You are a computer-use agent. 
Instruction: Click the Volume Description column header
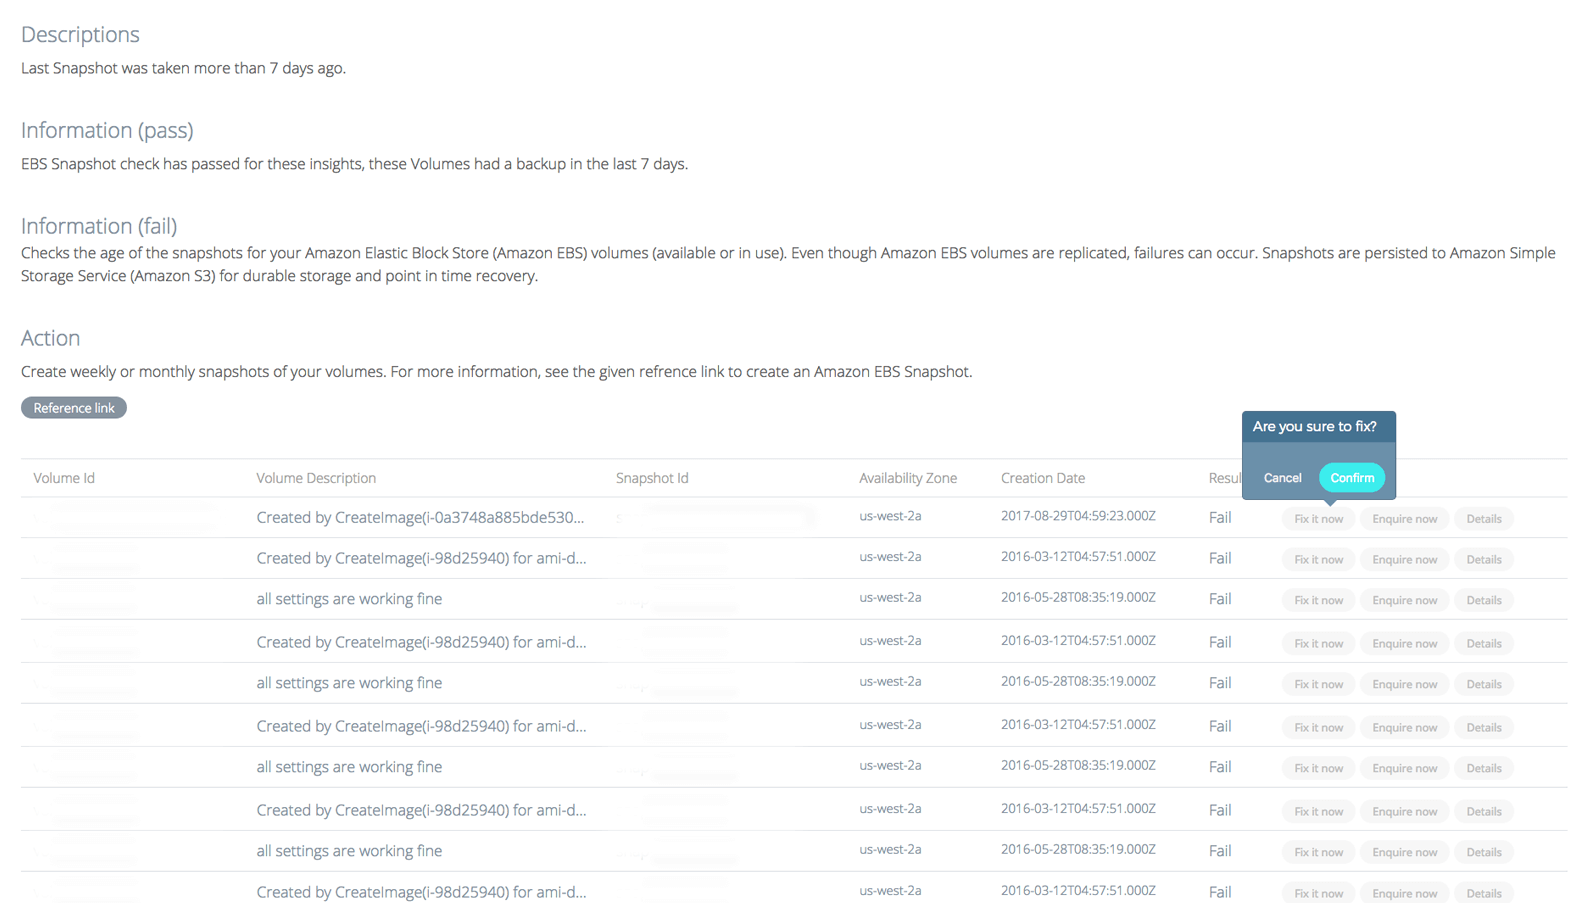316,478
